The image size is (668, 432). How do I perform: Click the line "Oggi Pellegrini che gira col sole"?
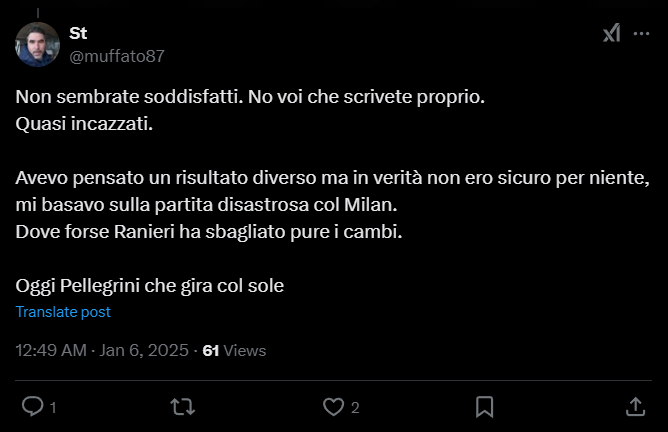[150, 285]
